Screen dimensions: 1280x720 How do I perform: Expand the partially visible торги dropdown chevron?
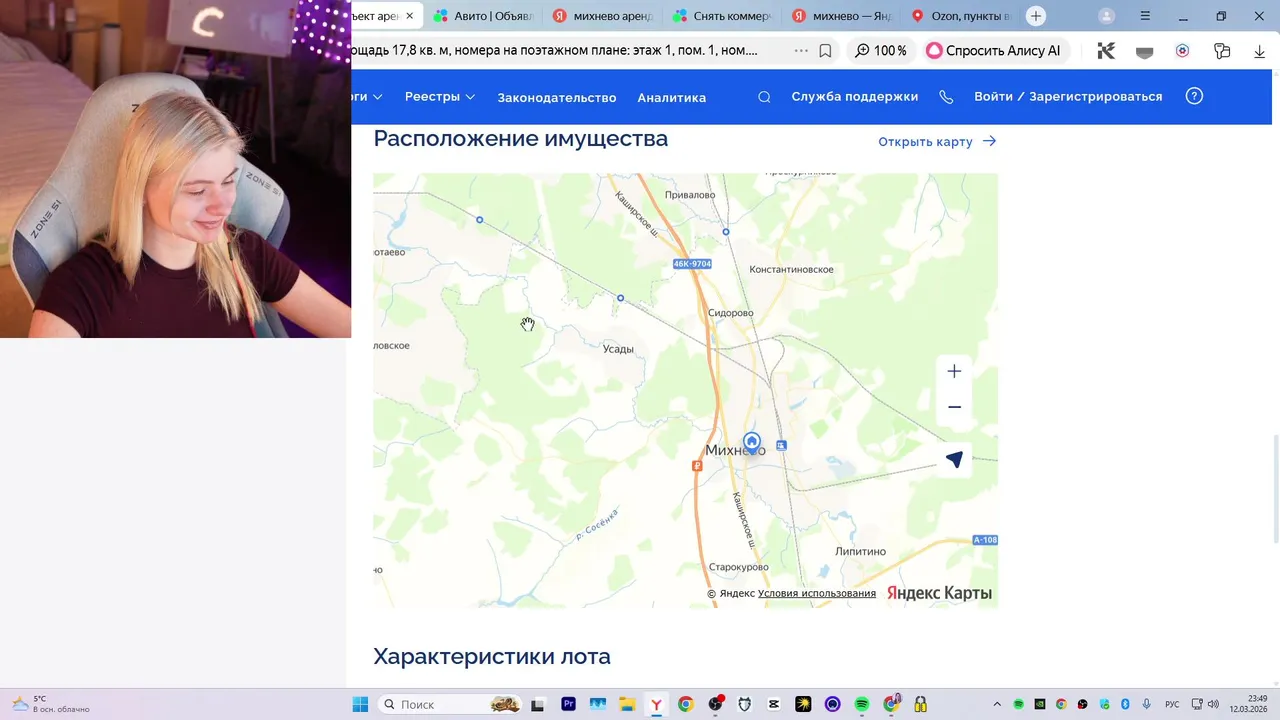[x=377, y=97]
